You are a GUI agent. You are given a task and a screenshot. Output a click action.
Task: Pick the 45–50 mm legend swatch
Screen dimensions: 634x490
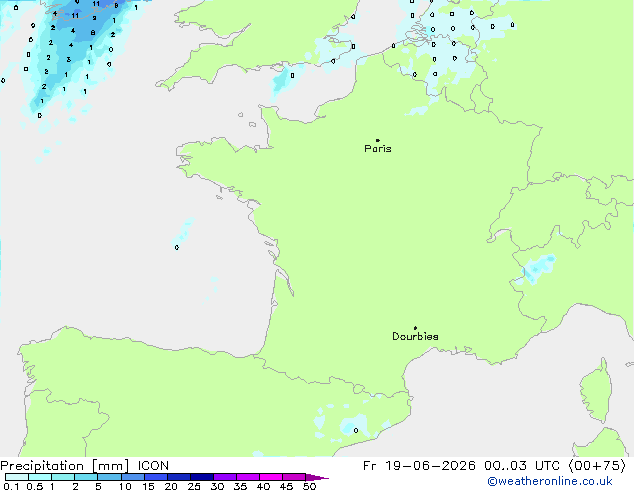point(294,477)
